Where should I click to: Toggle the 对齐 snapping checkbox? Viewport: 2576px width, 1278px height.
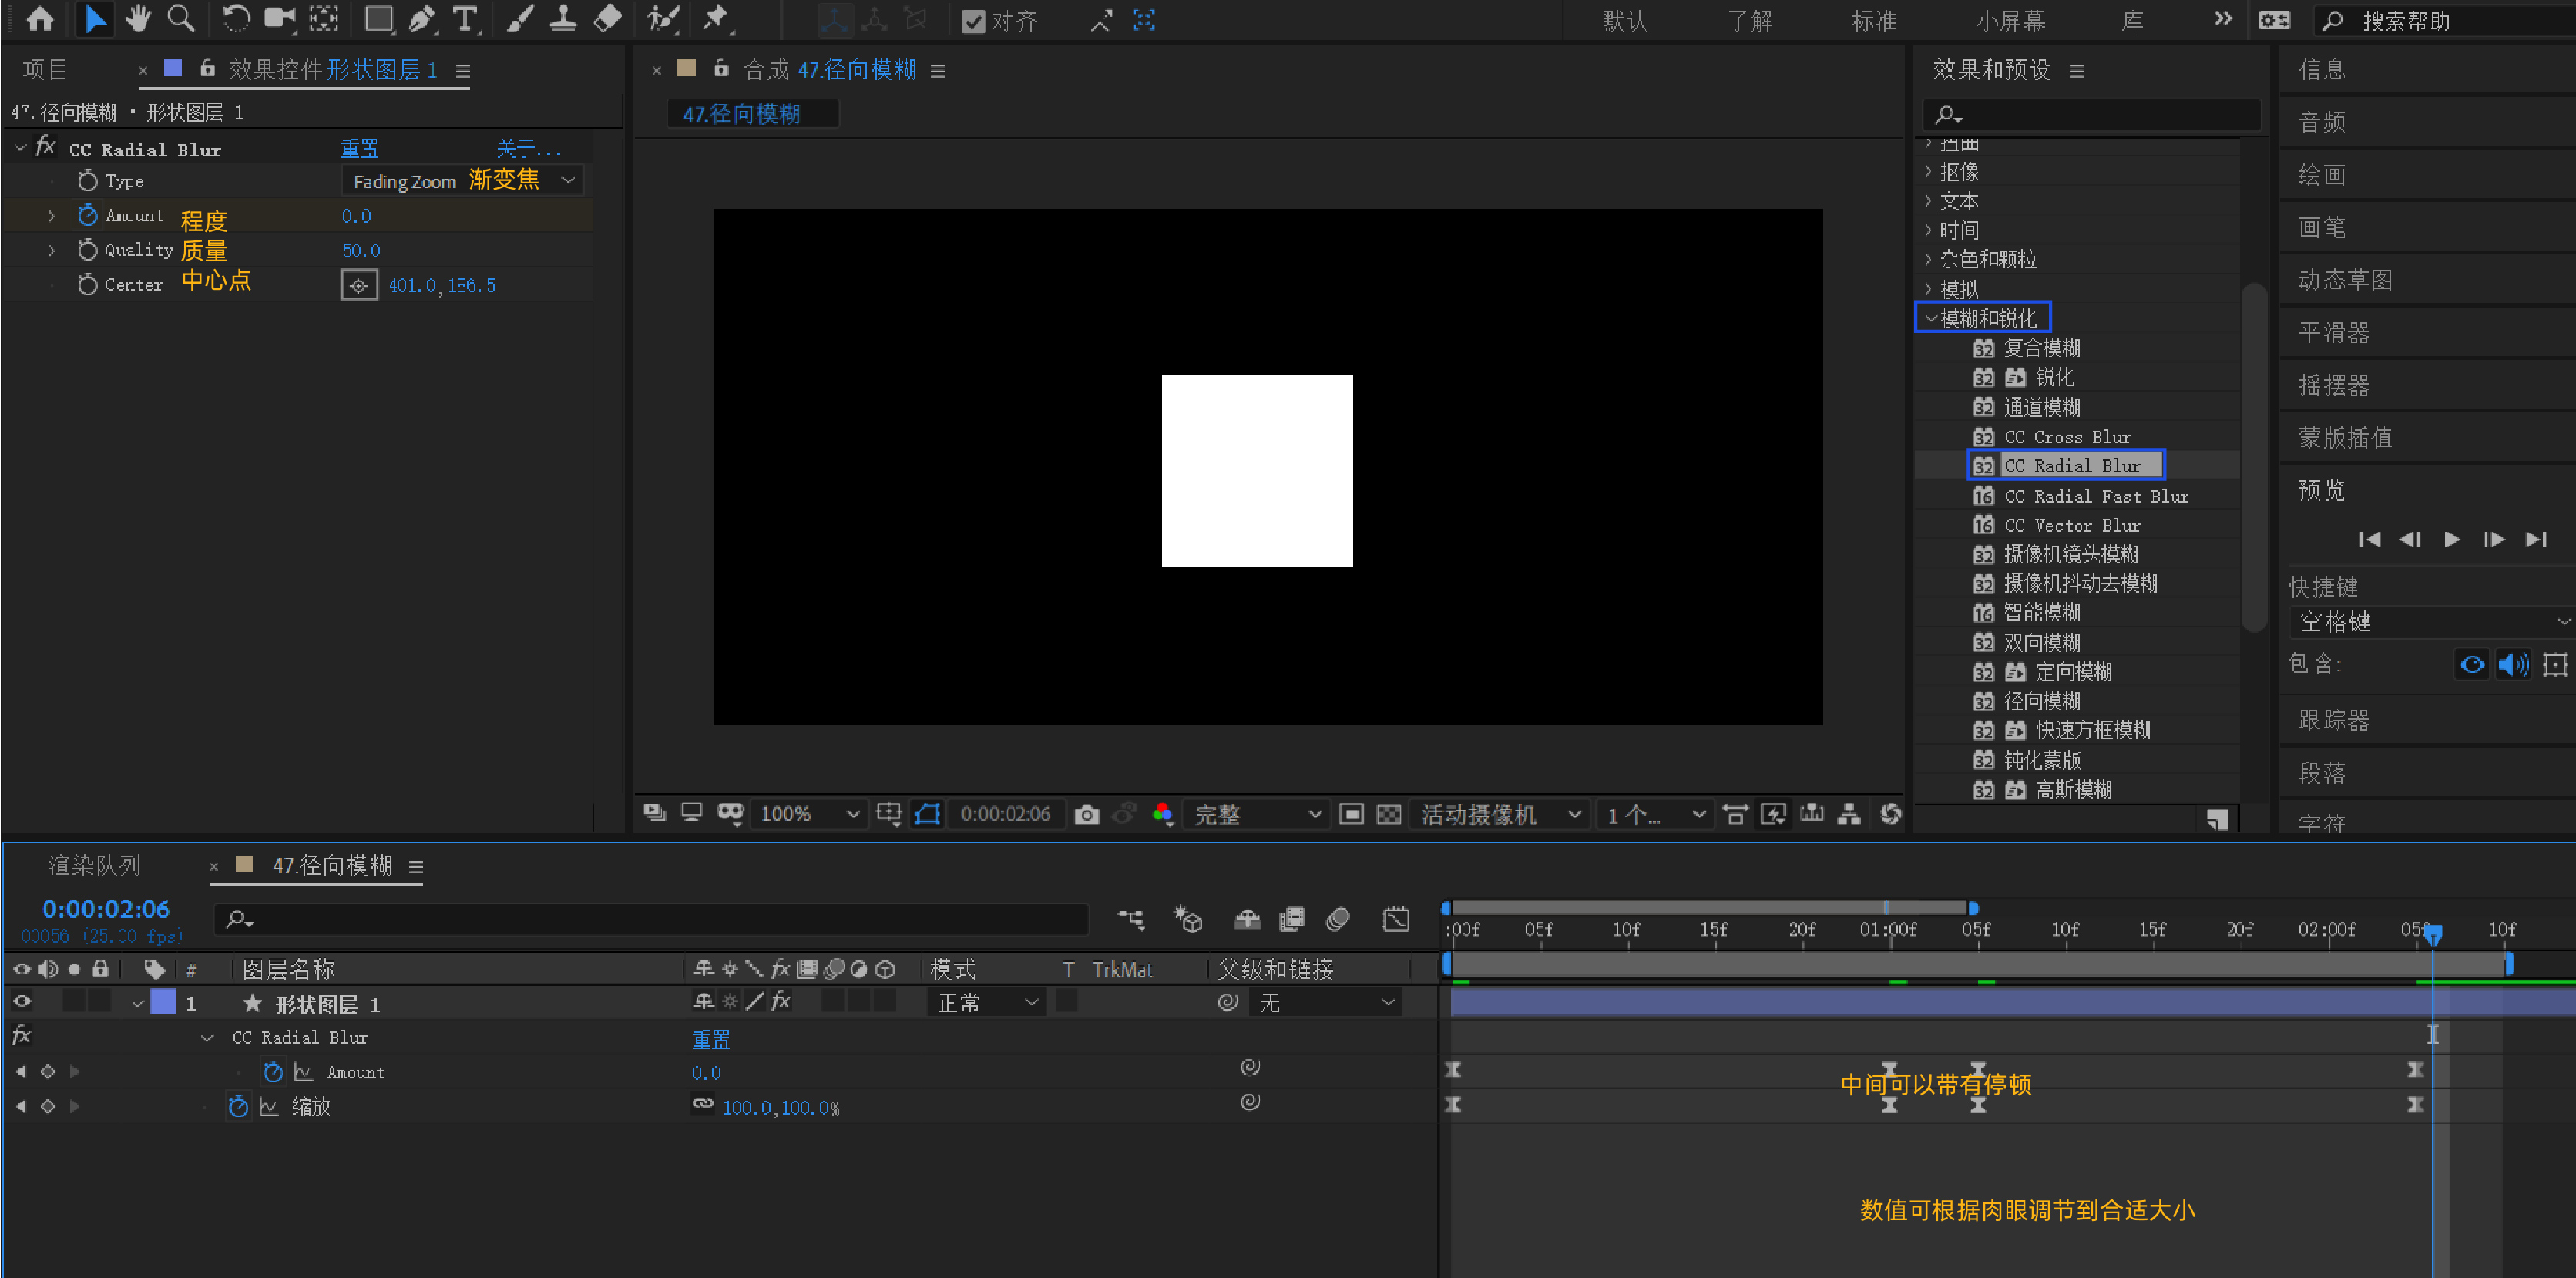click(x=973, y=21)
